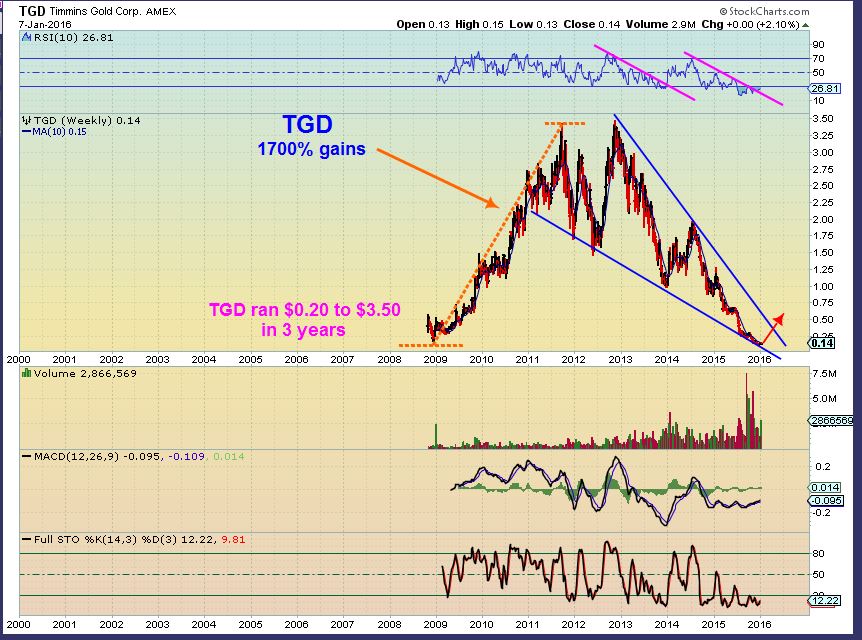The image size is (862, 640).
Task: Click the Low 0.13 value
Action: [x=533, y=24]
